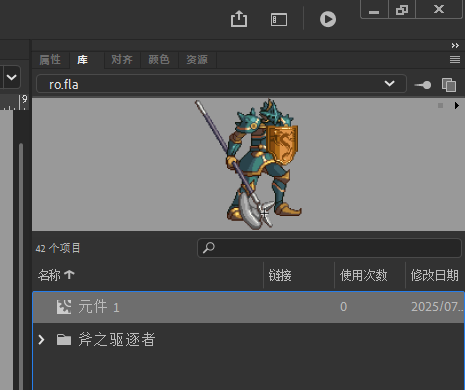
Task: Open the ro.fla document dropdown
Action: [x=221, y=84]
